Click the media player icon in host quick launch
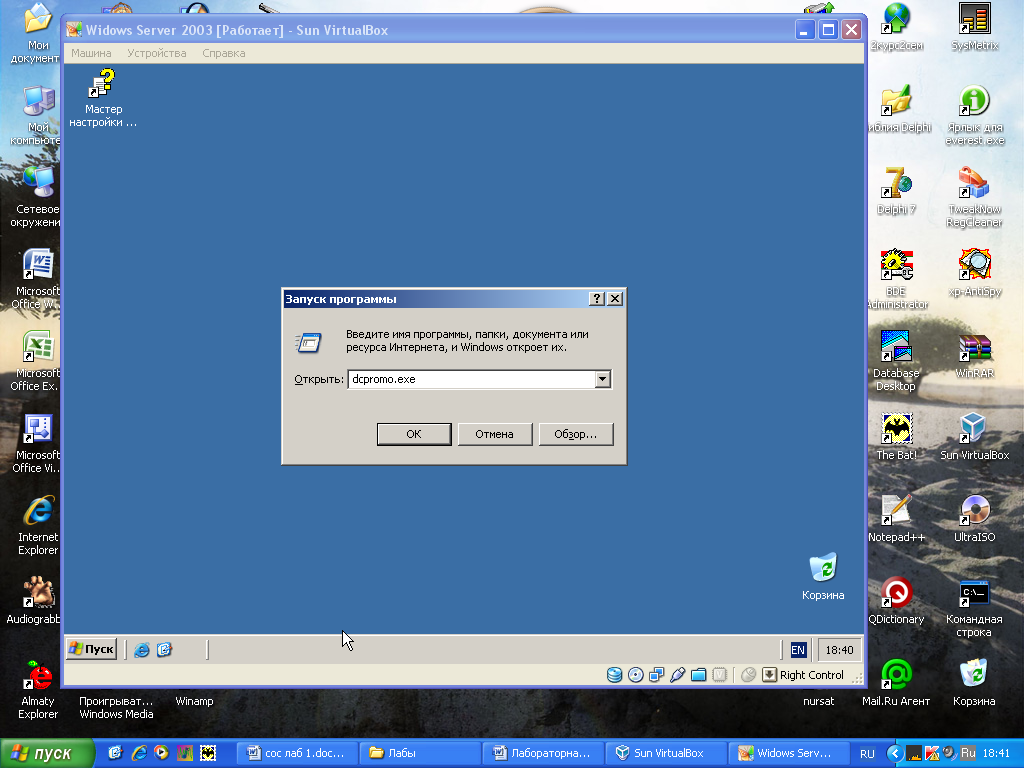The height and width of the screenshot is (768, 1024). coord(161,753)
